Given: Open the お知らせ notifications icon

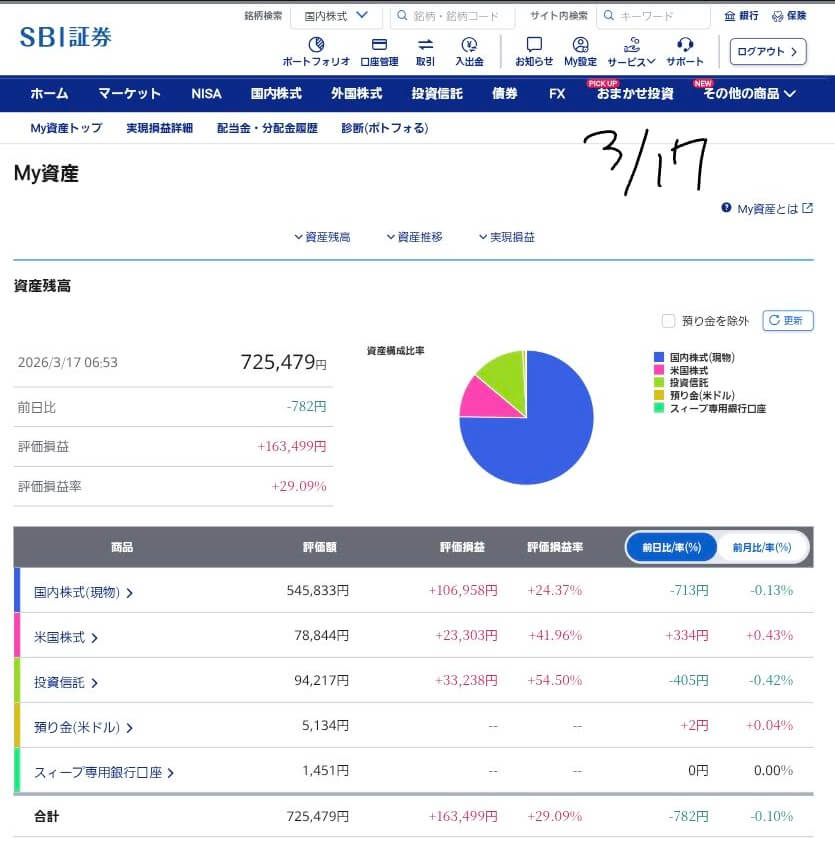Looking at the screenshot, I should pyautogui.click(x=534, y=45).
